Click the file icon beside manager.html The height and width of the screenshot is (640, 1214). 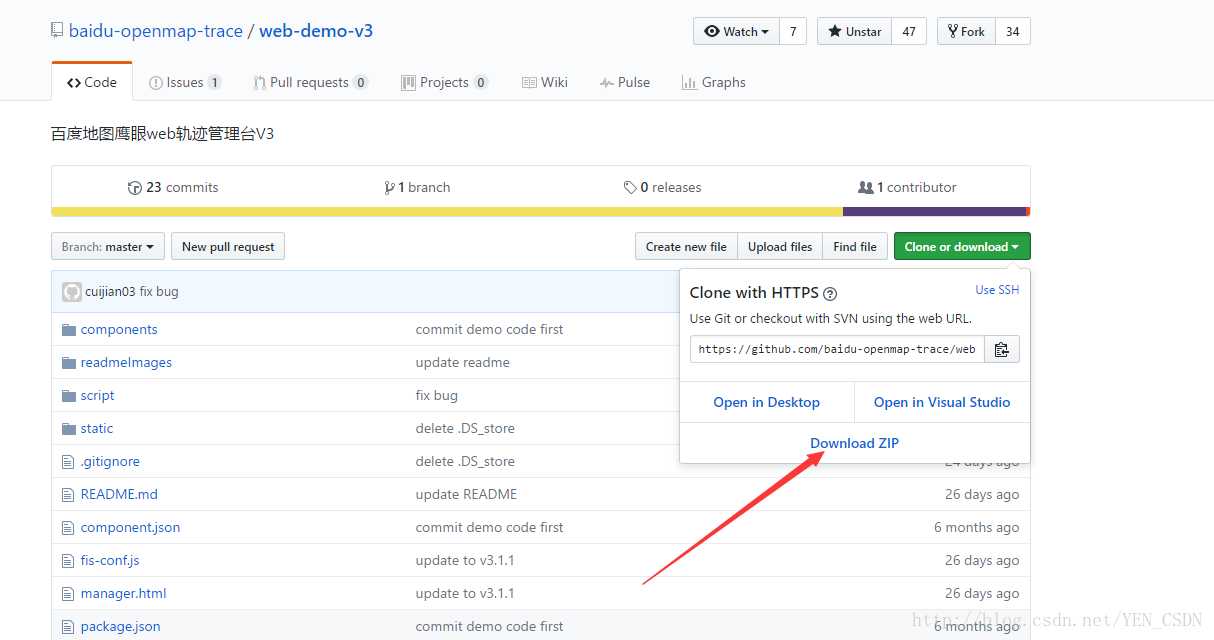pyautogui.click(x=69, y=594)
